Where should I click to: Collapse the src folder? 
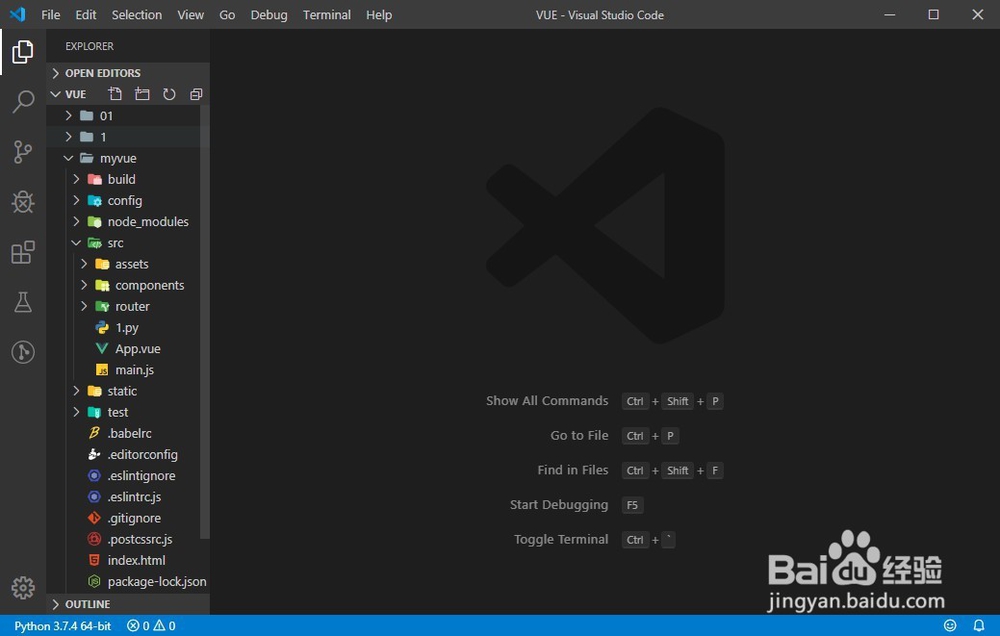[123, 242]
